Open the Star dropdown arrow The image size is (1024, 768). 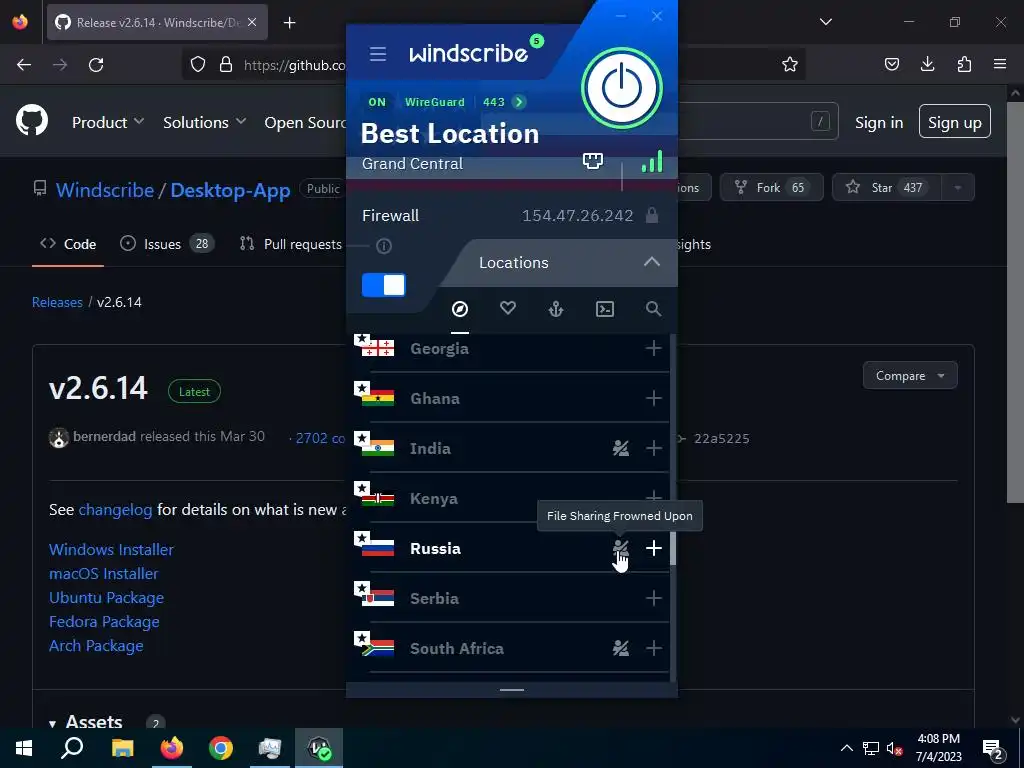pyautogui.click(x=957, y=187)
